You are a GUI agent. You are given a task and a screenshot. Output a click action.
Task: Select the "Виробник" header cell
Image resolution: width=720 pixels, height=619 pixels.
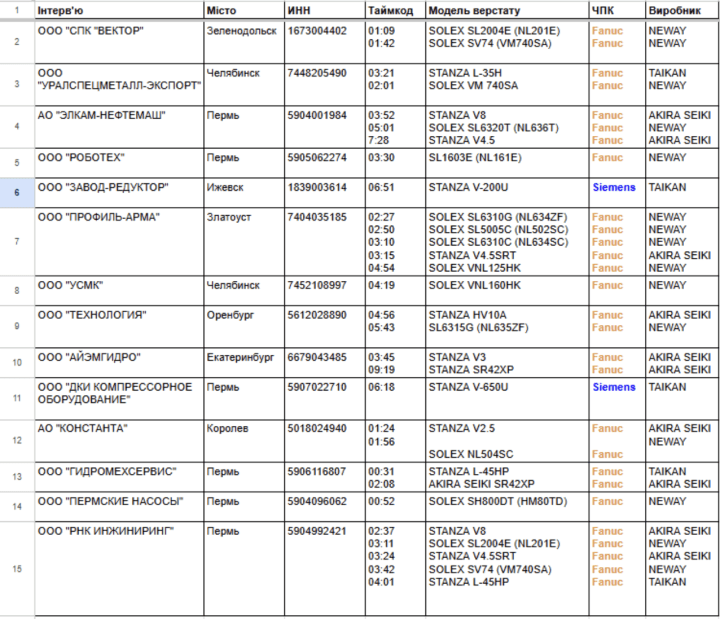682,10
